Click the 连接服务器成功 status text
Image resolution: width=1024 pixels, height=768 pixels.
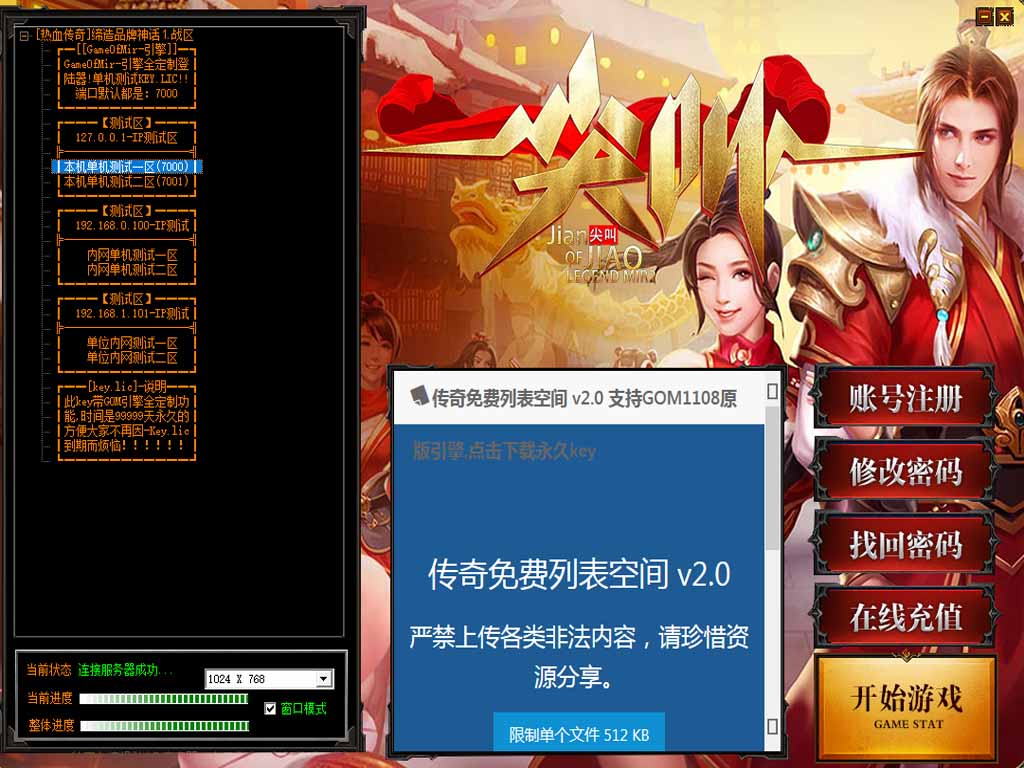pos(125,670)
